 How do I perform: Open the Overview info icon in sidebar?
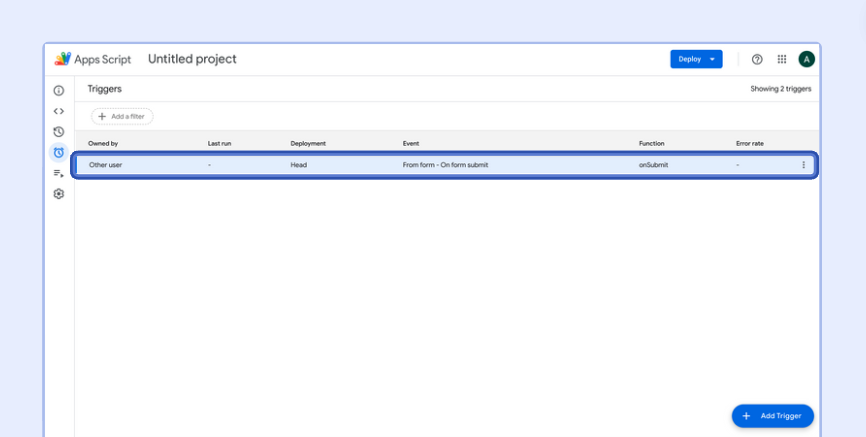[x=59, y=91]
